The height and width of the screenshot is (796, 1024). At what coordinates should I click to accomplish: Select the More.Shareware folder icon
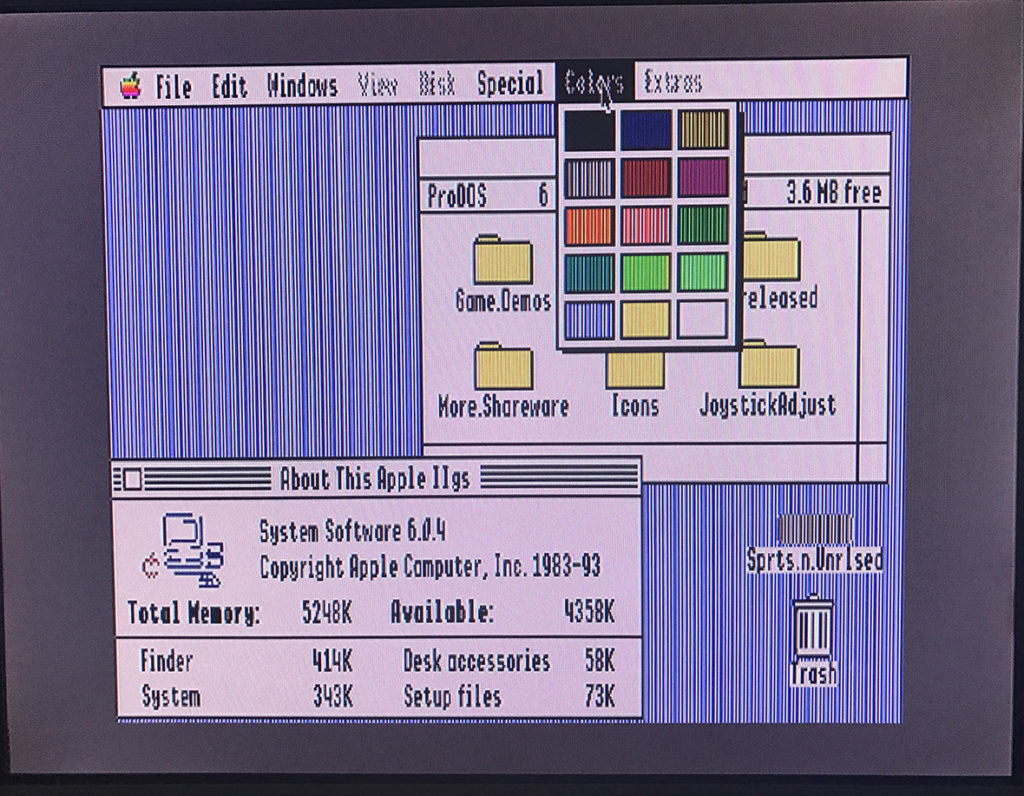click(x=504, y=366)
